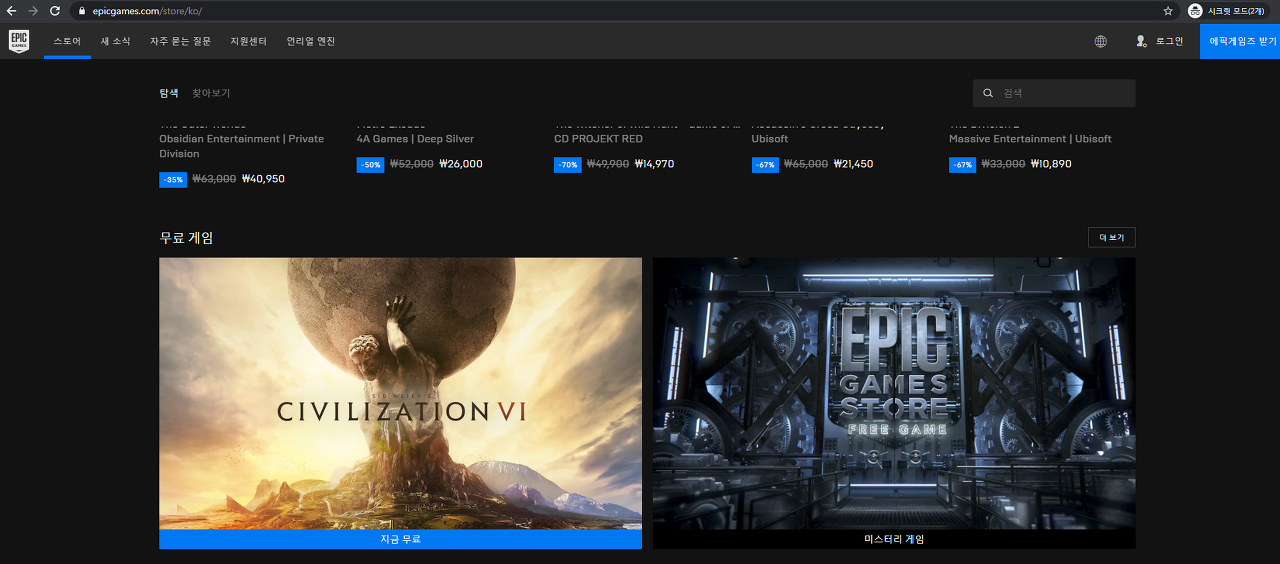1280x564 pixels.
Task: Click the magnifier icon in search box
Action: [988, 93]
